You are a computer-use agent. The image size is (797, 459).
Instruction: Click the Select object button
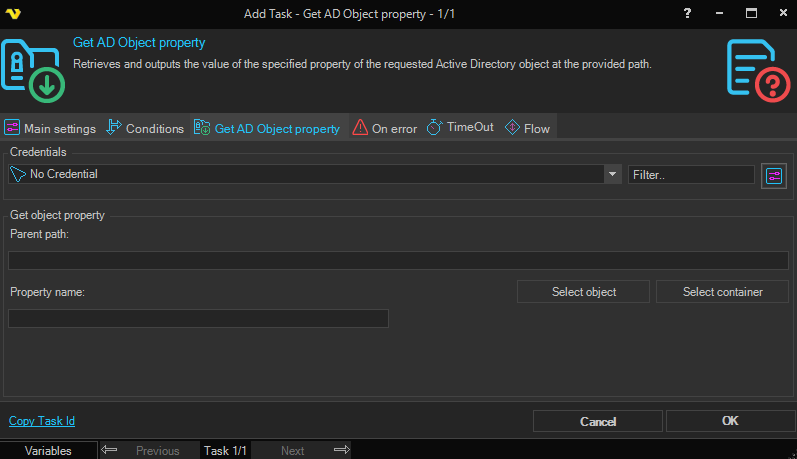[x=584, y=292]
